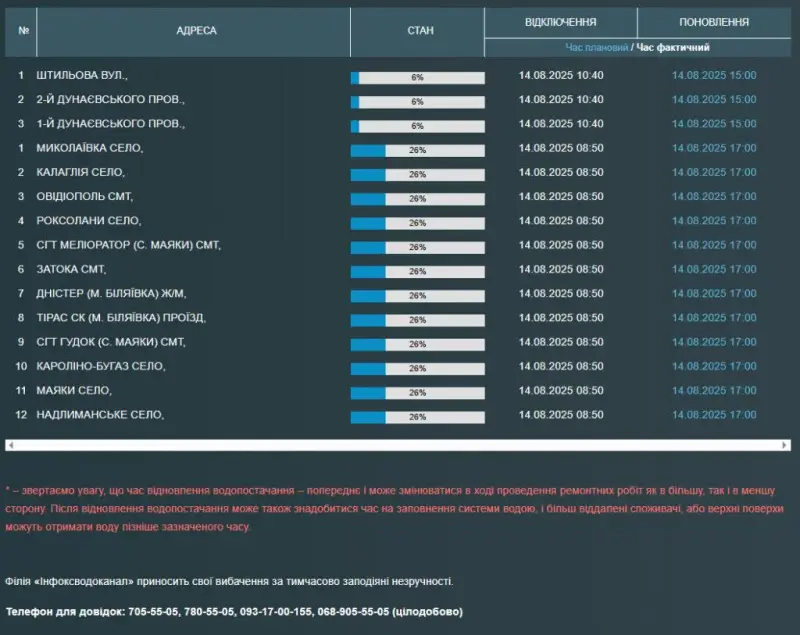The height and width of the screenshot is (635, 800).
Task: Click the КАЛАГЛІЯ СЕЛО disconnection time
Action: click(x=561, y=172)
